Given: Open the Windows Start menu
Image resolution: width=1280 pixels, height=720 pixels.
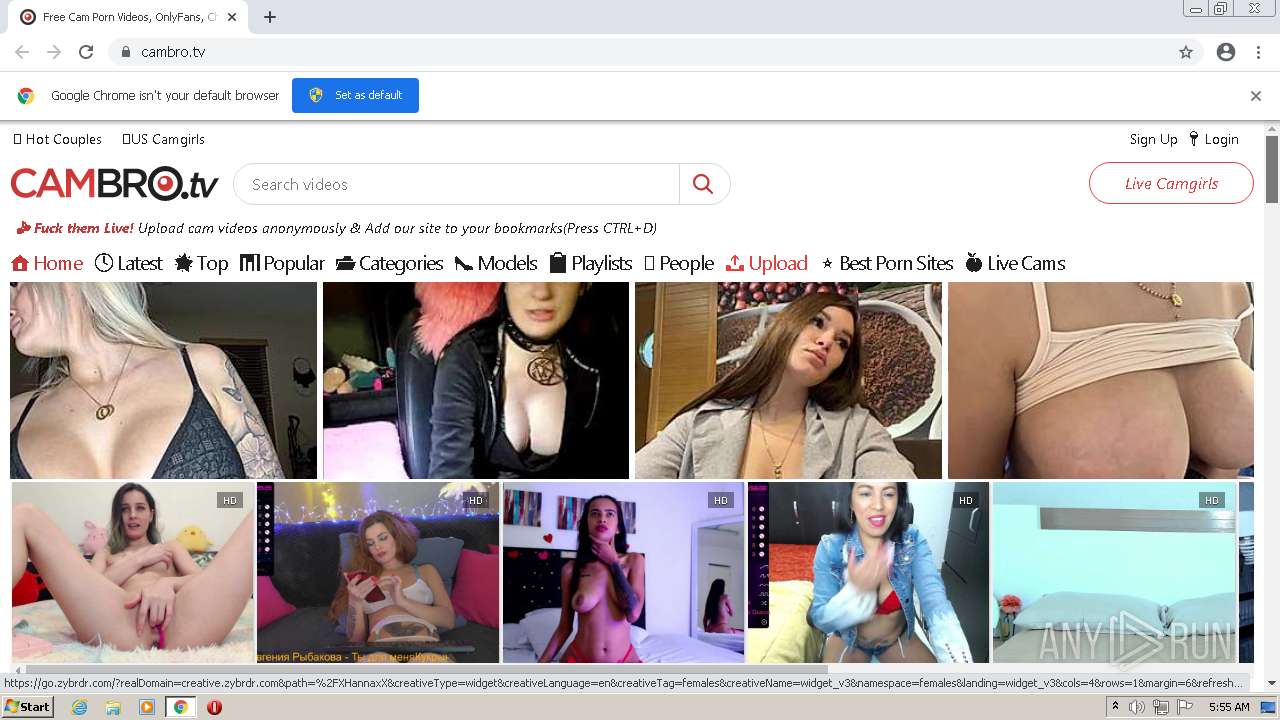Looking at the screenshot, I should (x=27, y=707).
